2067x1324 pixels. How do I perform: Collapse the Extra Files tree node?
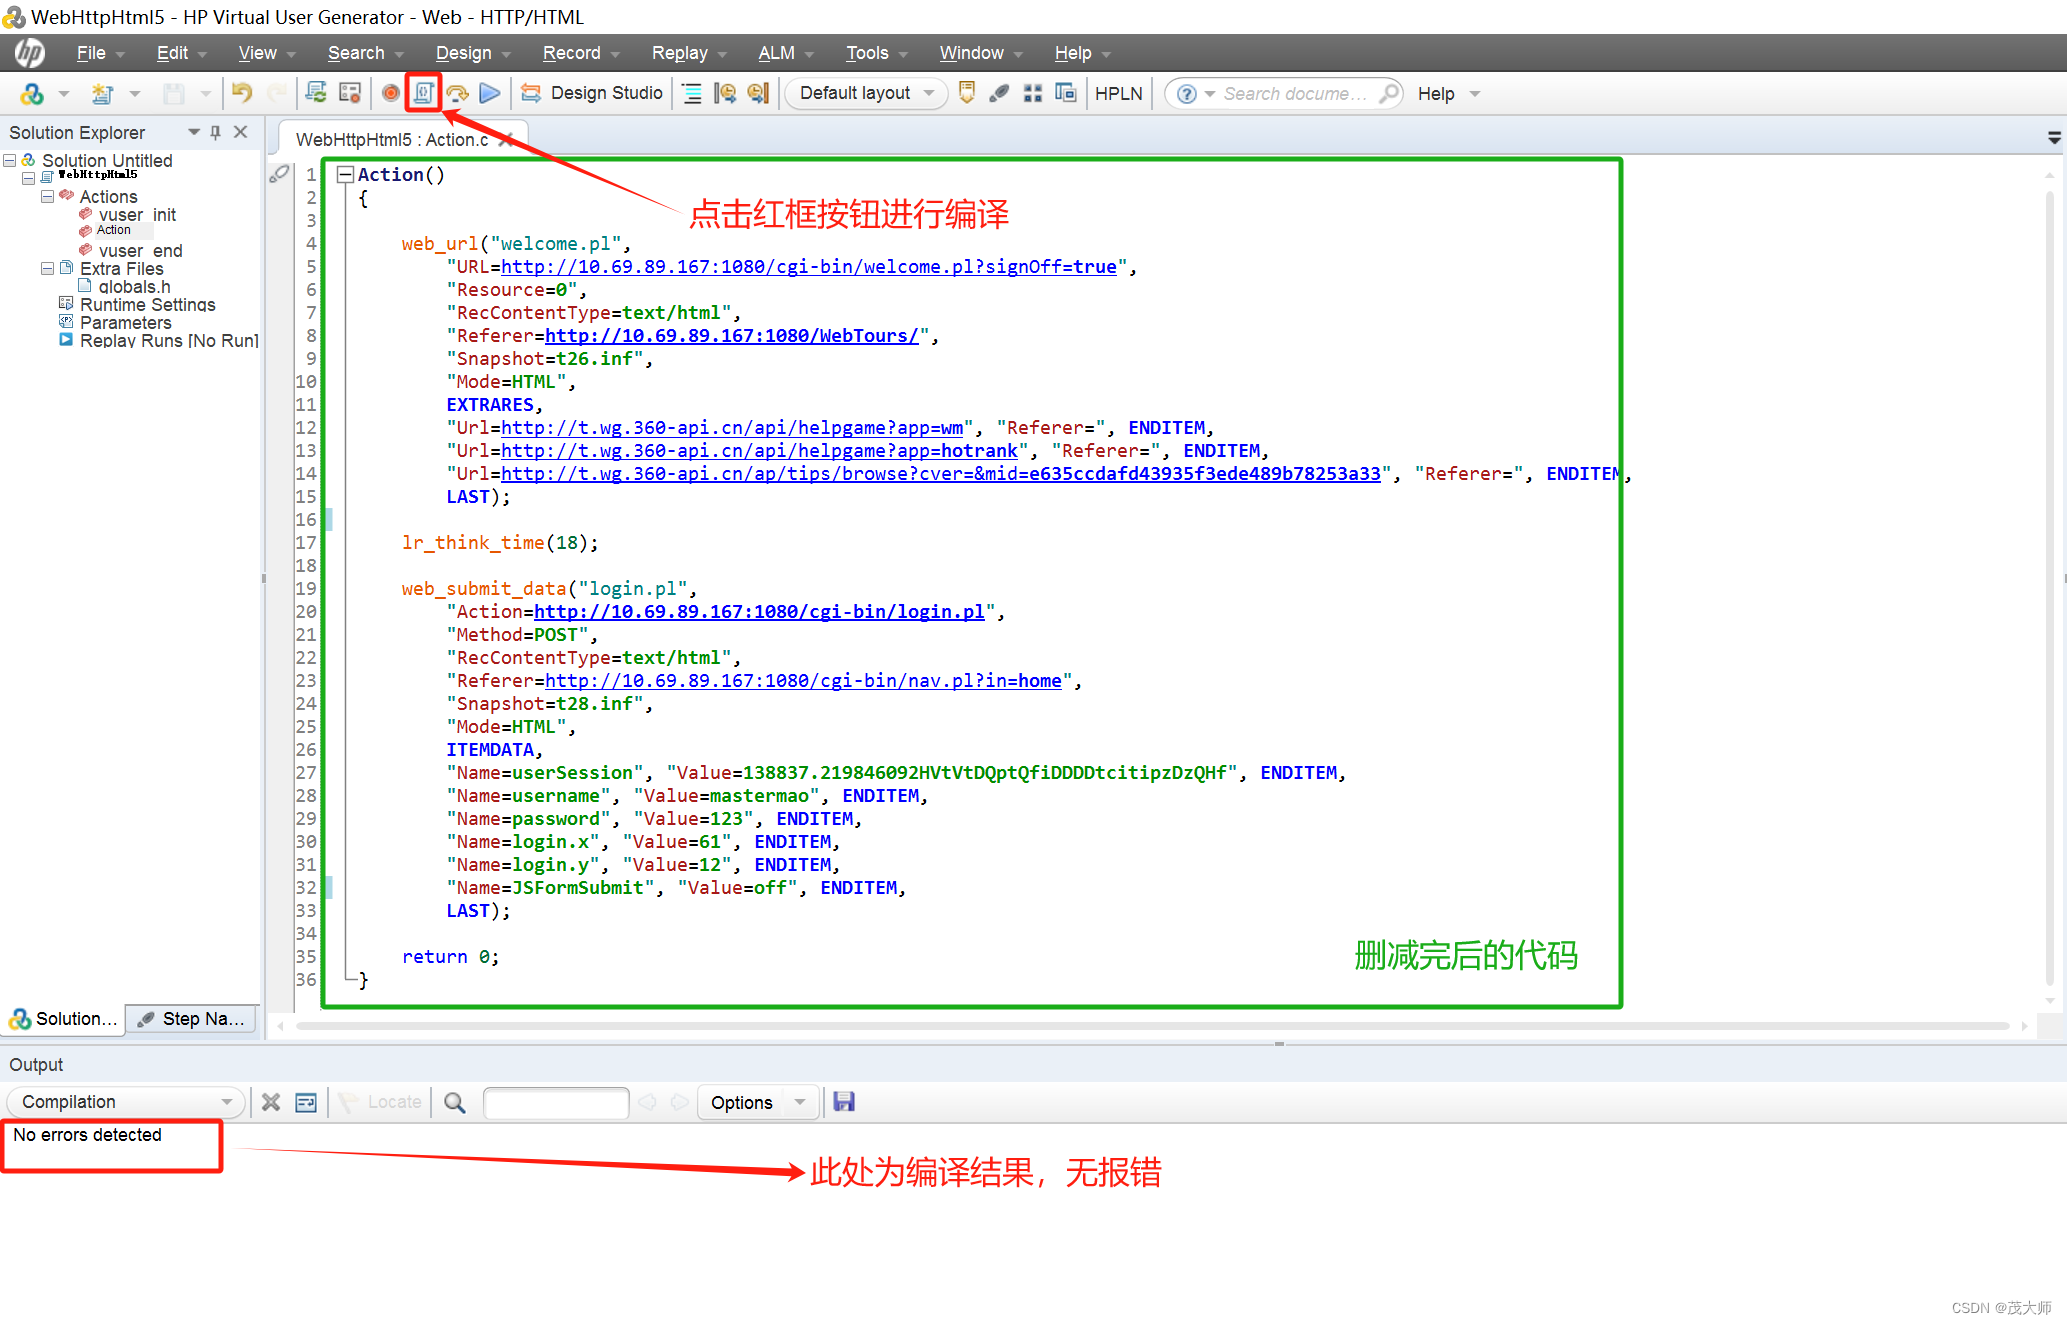[46, 268]
